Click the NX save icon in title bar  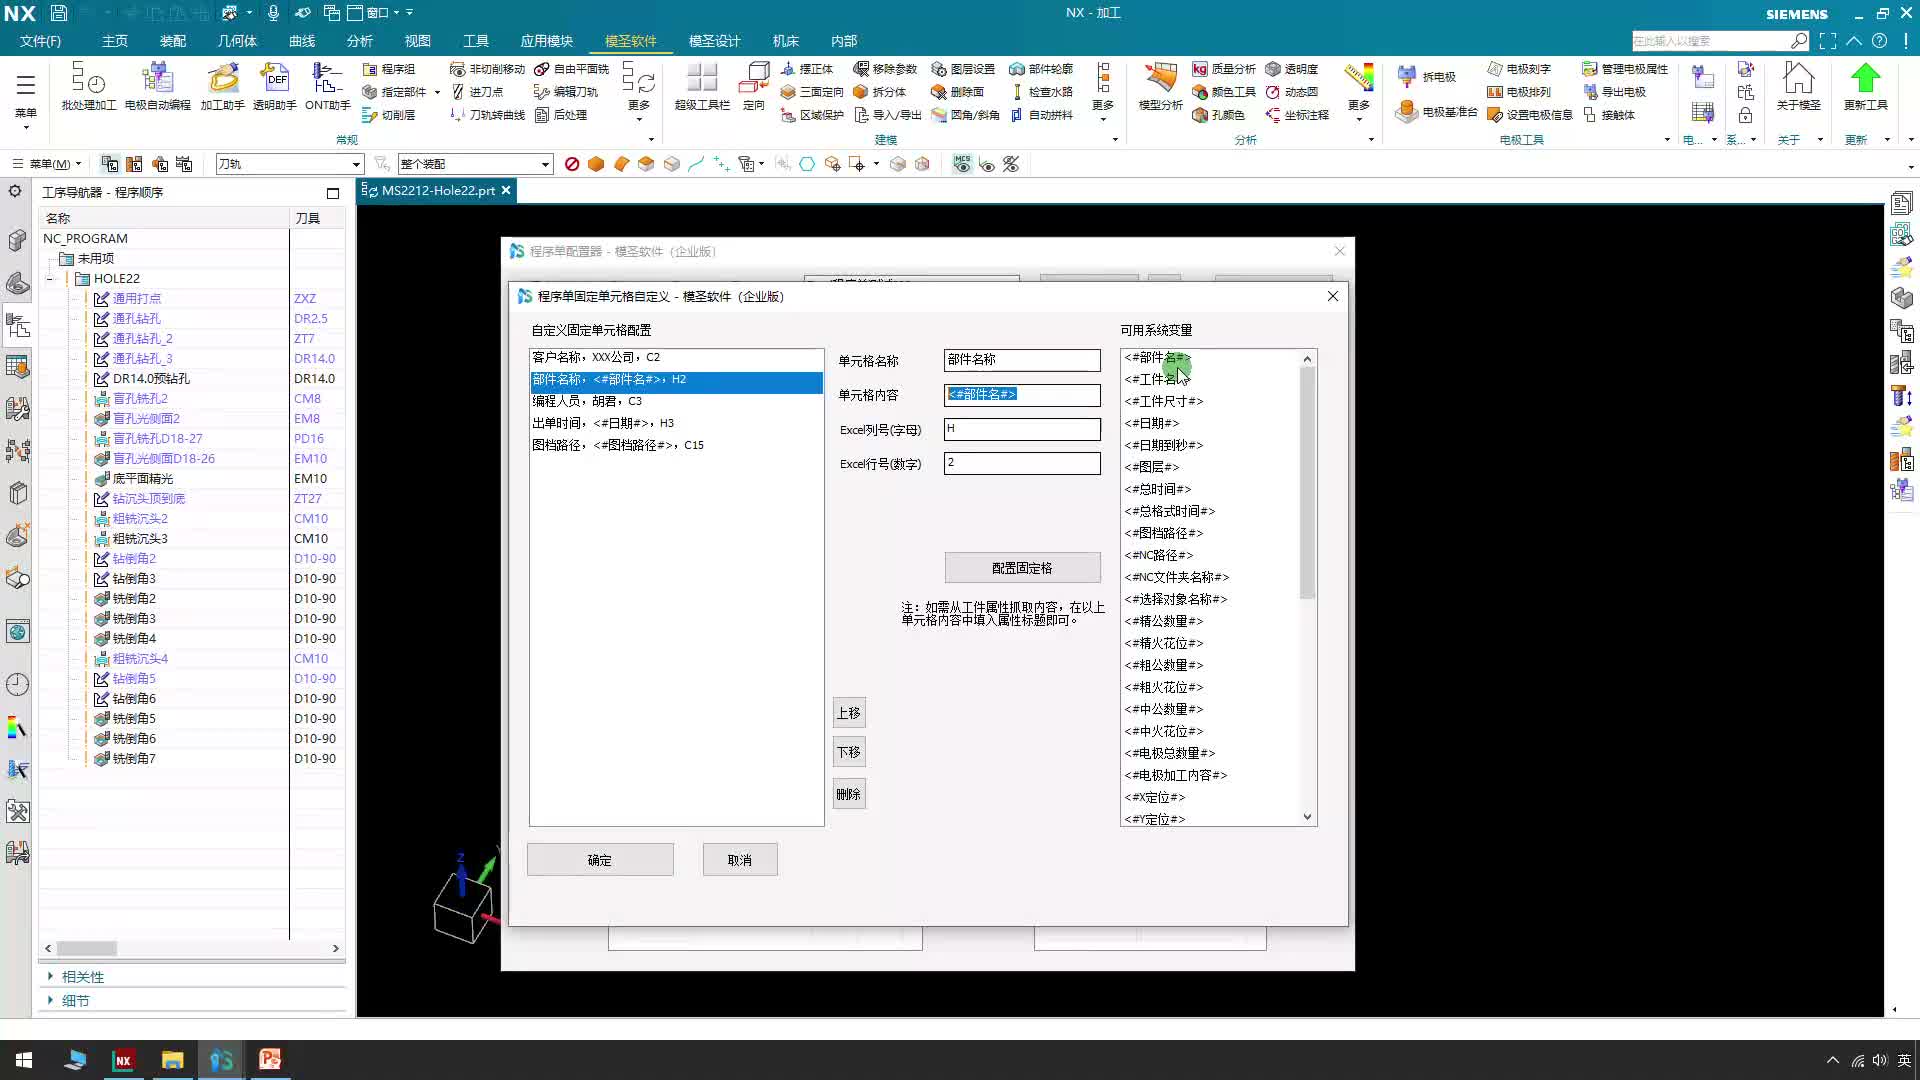pyautogui.click(x=59, y=13)
